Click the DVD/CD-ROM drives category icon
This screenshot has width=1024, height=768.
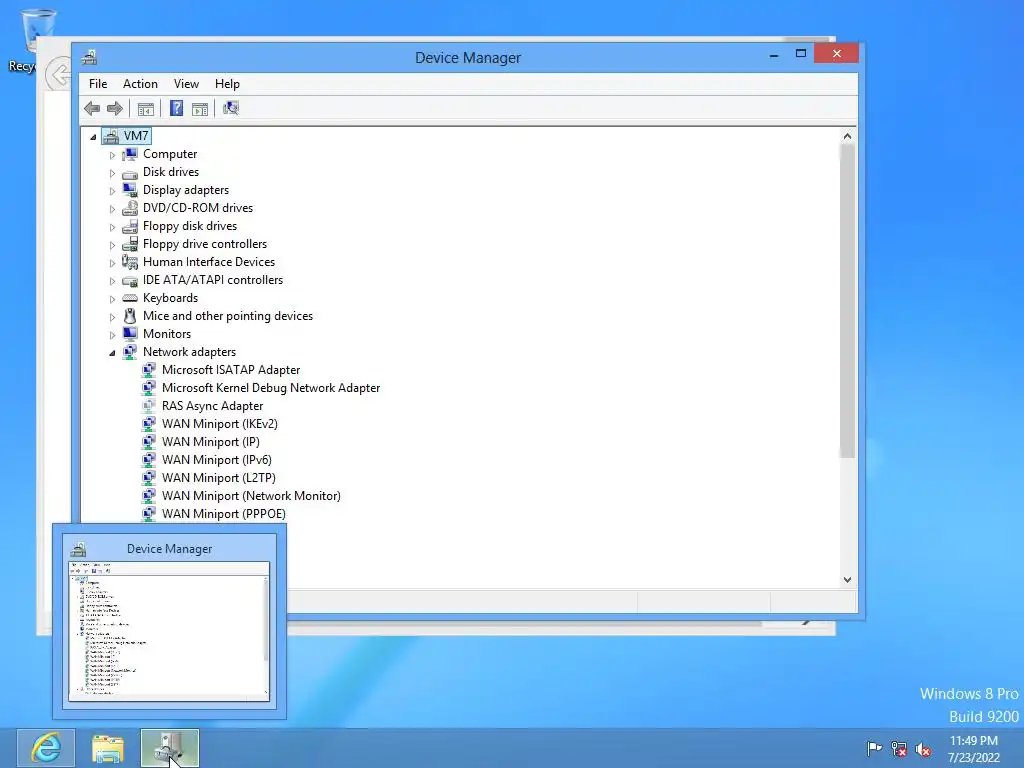(x=130, y=208)
